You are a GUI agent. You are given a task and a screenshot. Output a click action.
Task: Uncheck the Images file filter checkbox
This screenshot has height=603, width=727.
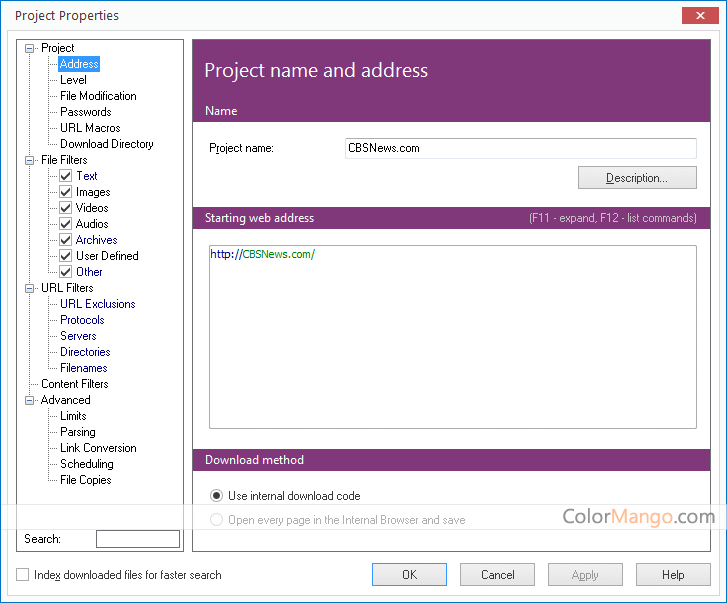click(x=66, y=192)
